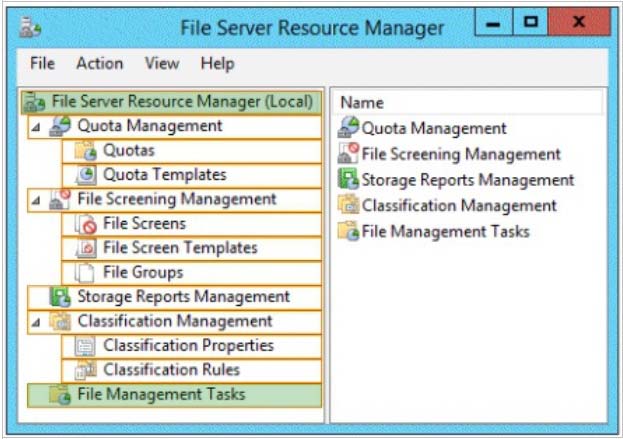The height and width of the screenshot is (439, 623).
Task: Select Storage Reports Management text in the Name list
Action: click(x=468, y=180)
